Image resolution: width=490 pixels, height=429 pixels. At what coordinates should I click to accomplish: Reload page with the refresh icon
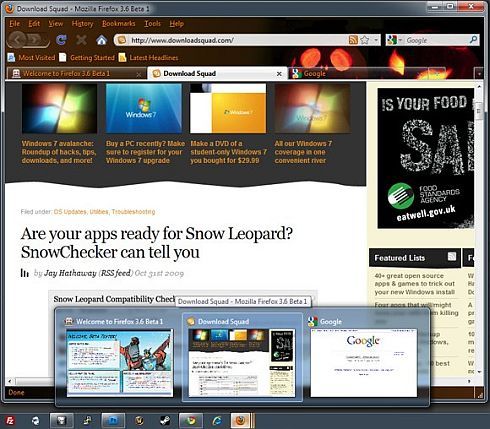61,40
